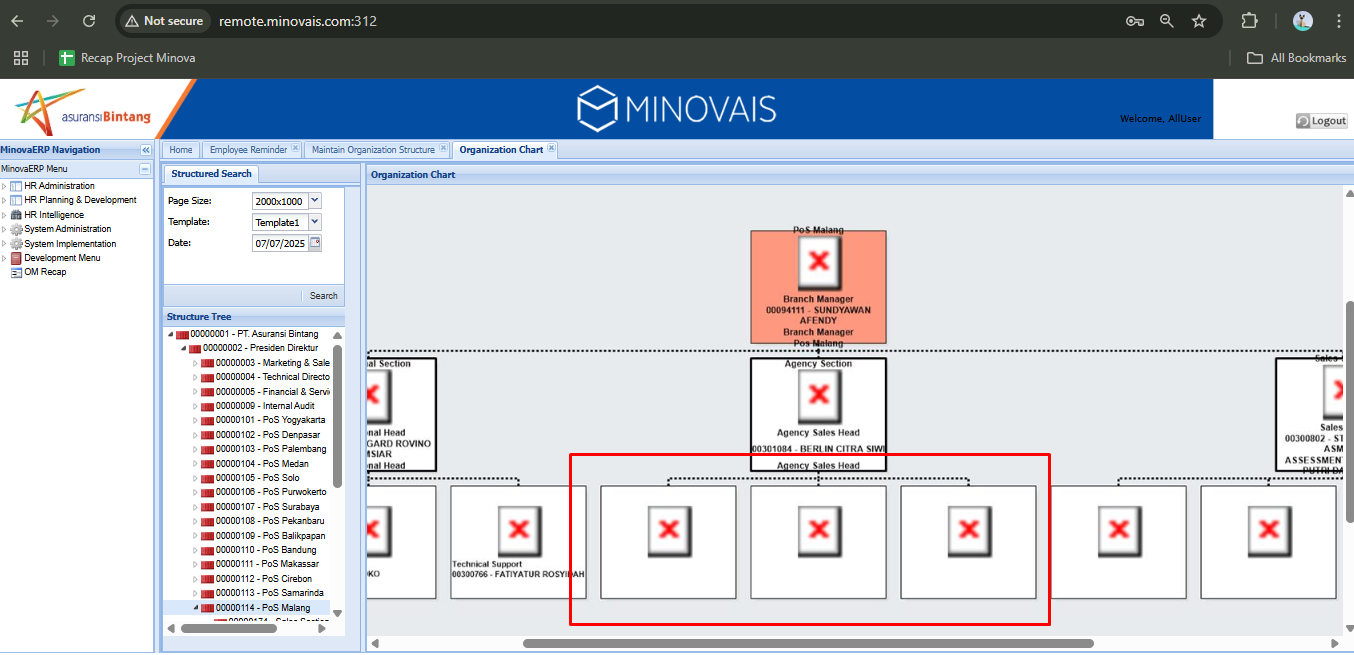
Task: Expand HR Planning & Development node
Action: tap(4, 200)
